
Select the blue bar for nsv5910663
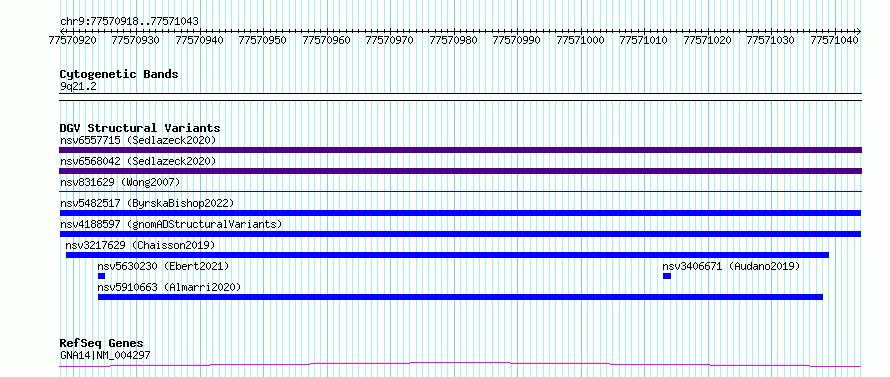460,297
